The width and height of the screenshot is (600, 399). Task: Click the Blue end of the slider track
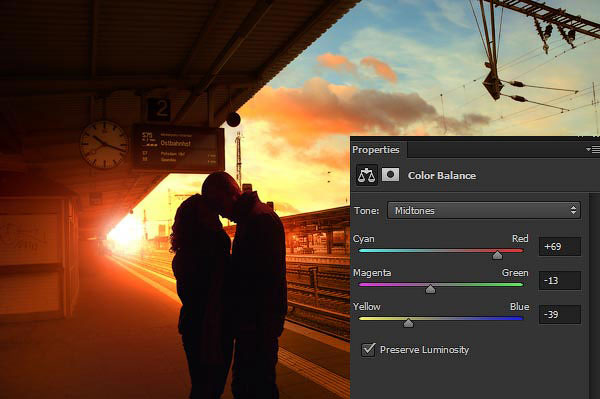(520, 318)
